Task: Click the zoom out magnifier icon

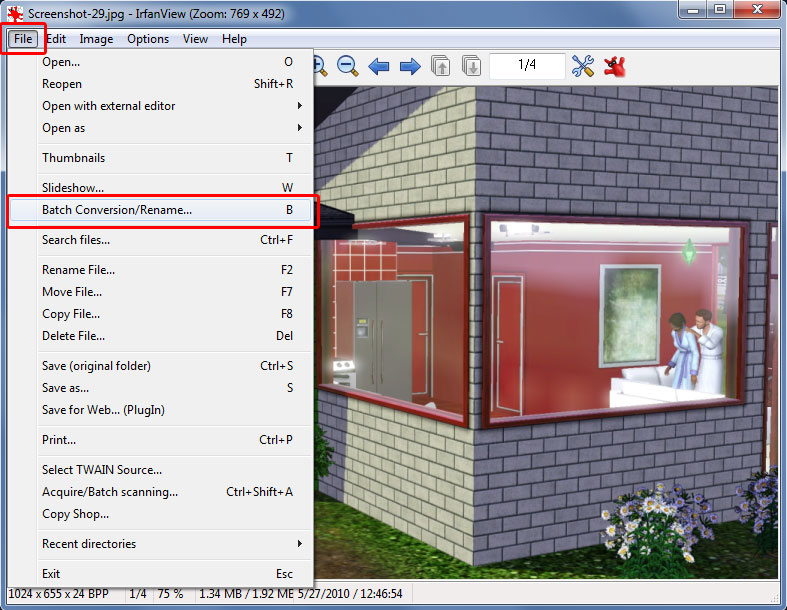Action: [347, 66]
